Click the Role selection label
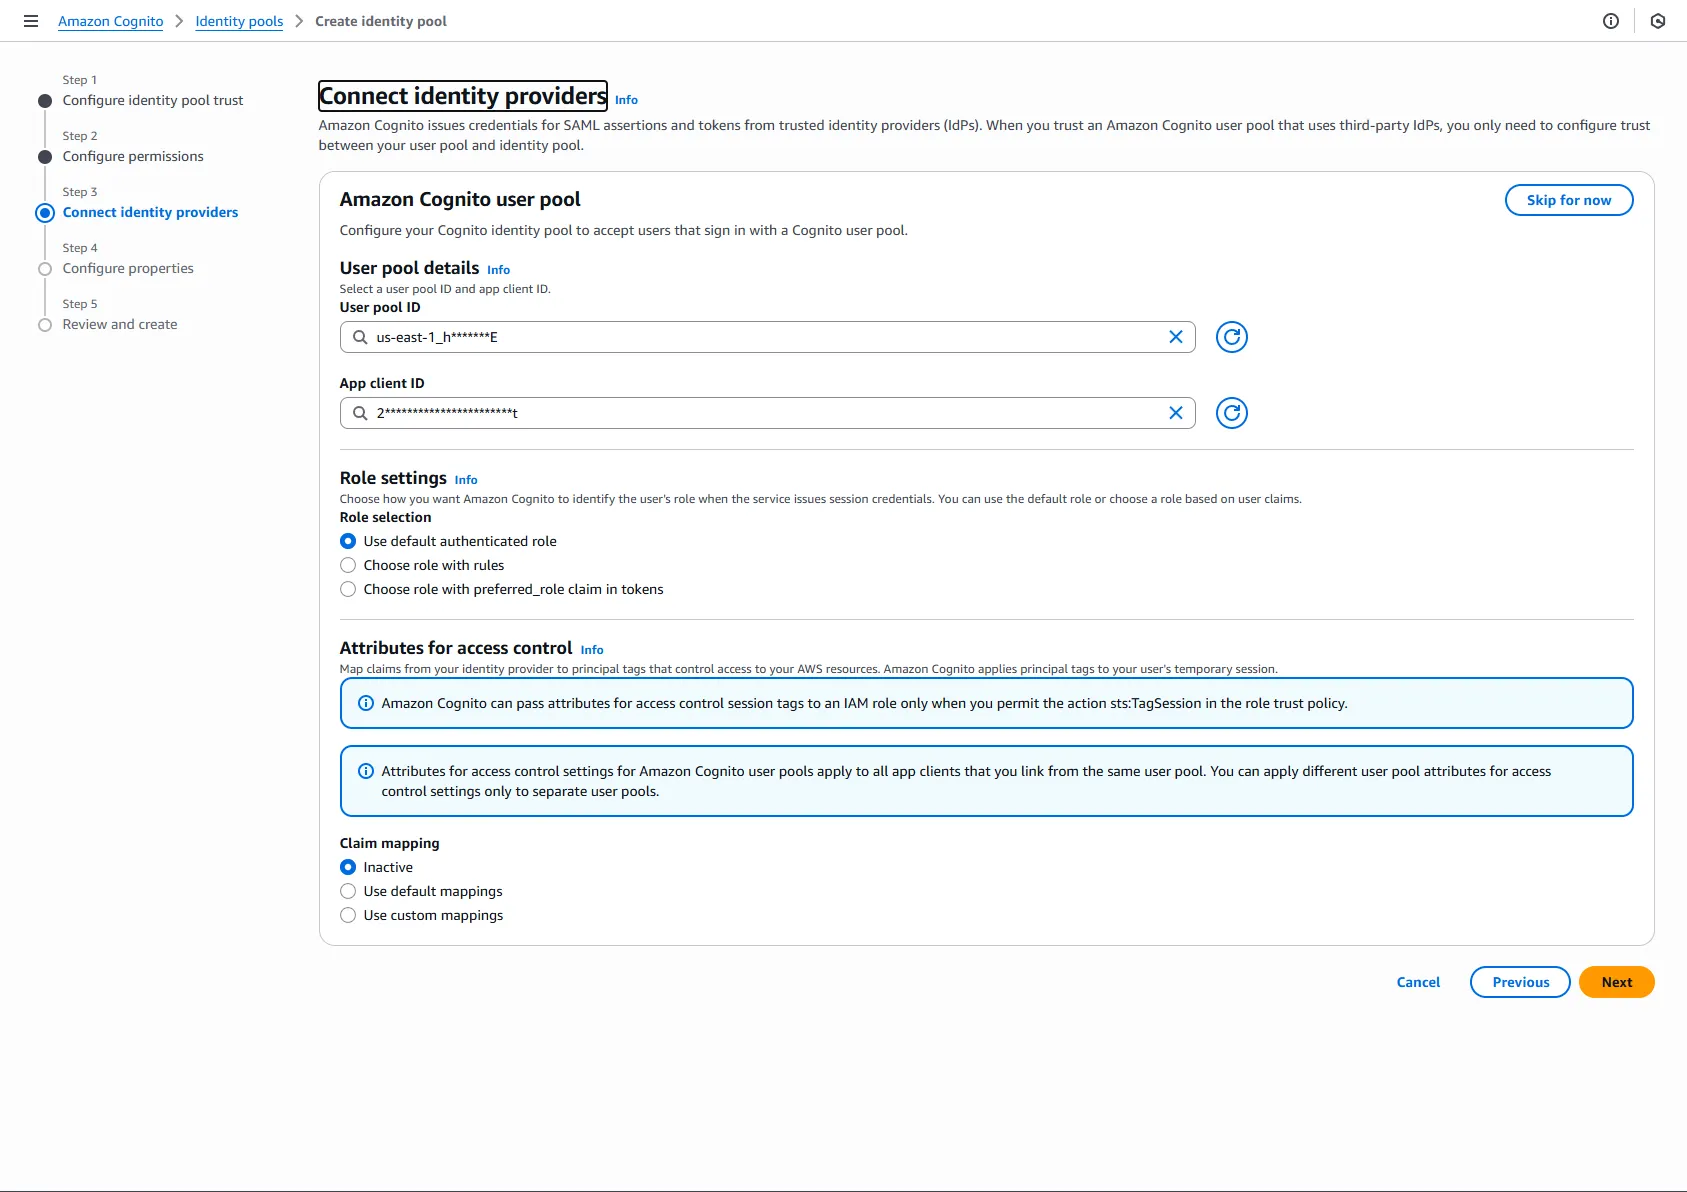The image size is (1687, 1192). click(385, 517)
